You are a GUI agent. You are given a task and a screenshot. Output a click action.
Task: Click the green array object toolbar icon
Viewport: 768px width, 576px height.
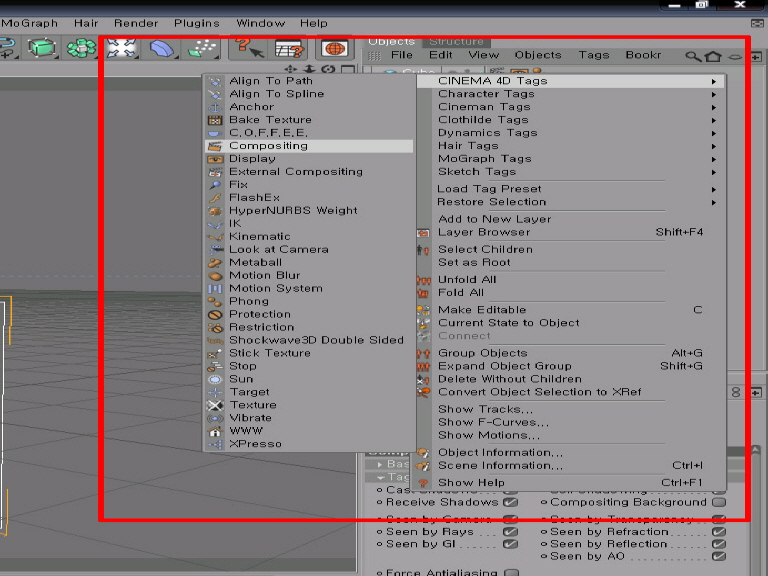pyautogui.click(x=81, y=48)
